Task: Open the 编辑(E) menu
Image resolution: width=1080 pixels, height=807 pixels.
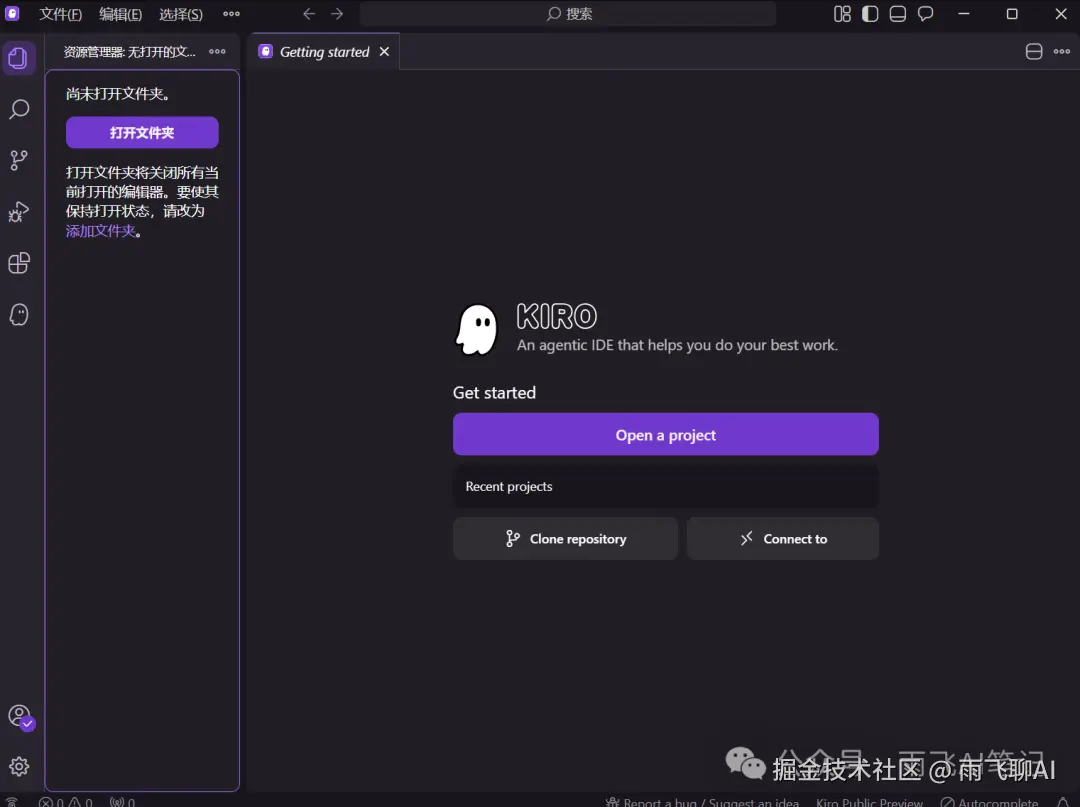Action: point(121,14)
